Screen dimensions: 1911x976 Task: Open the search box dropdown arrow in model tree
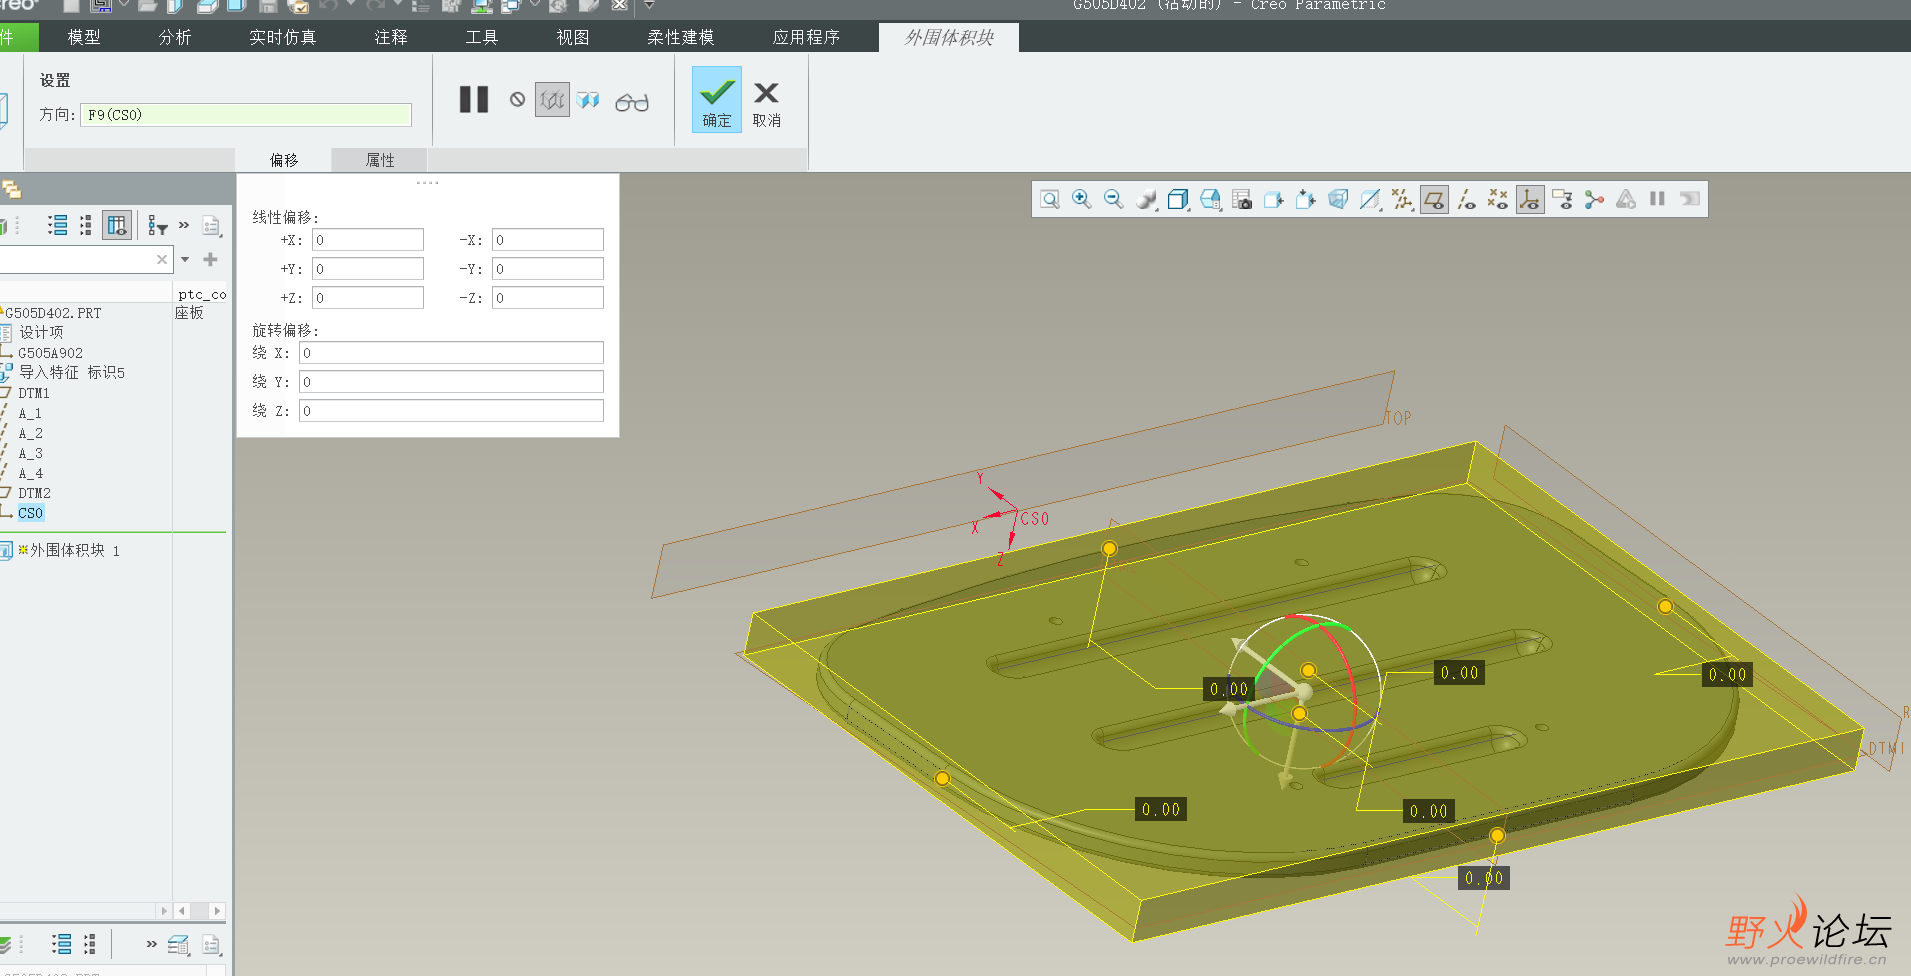coord(185,260)
